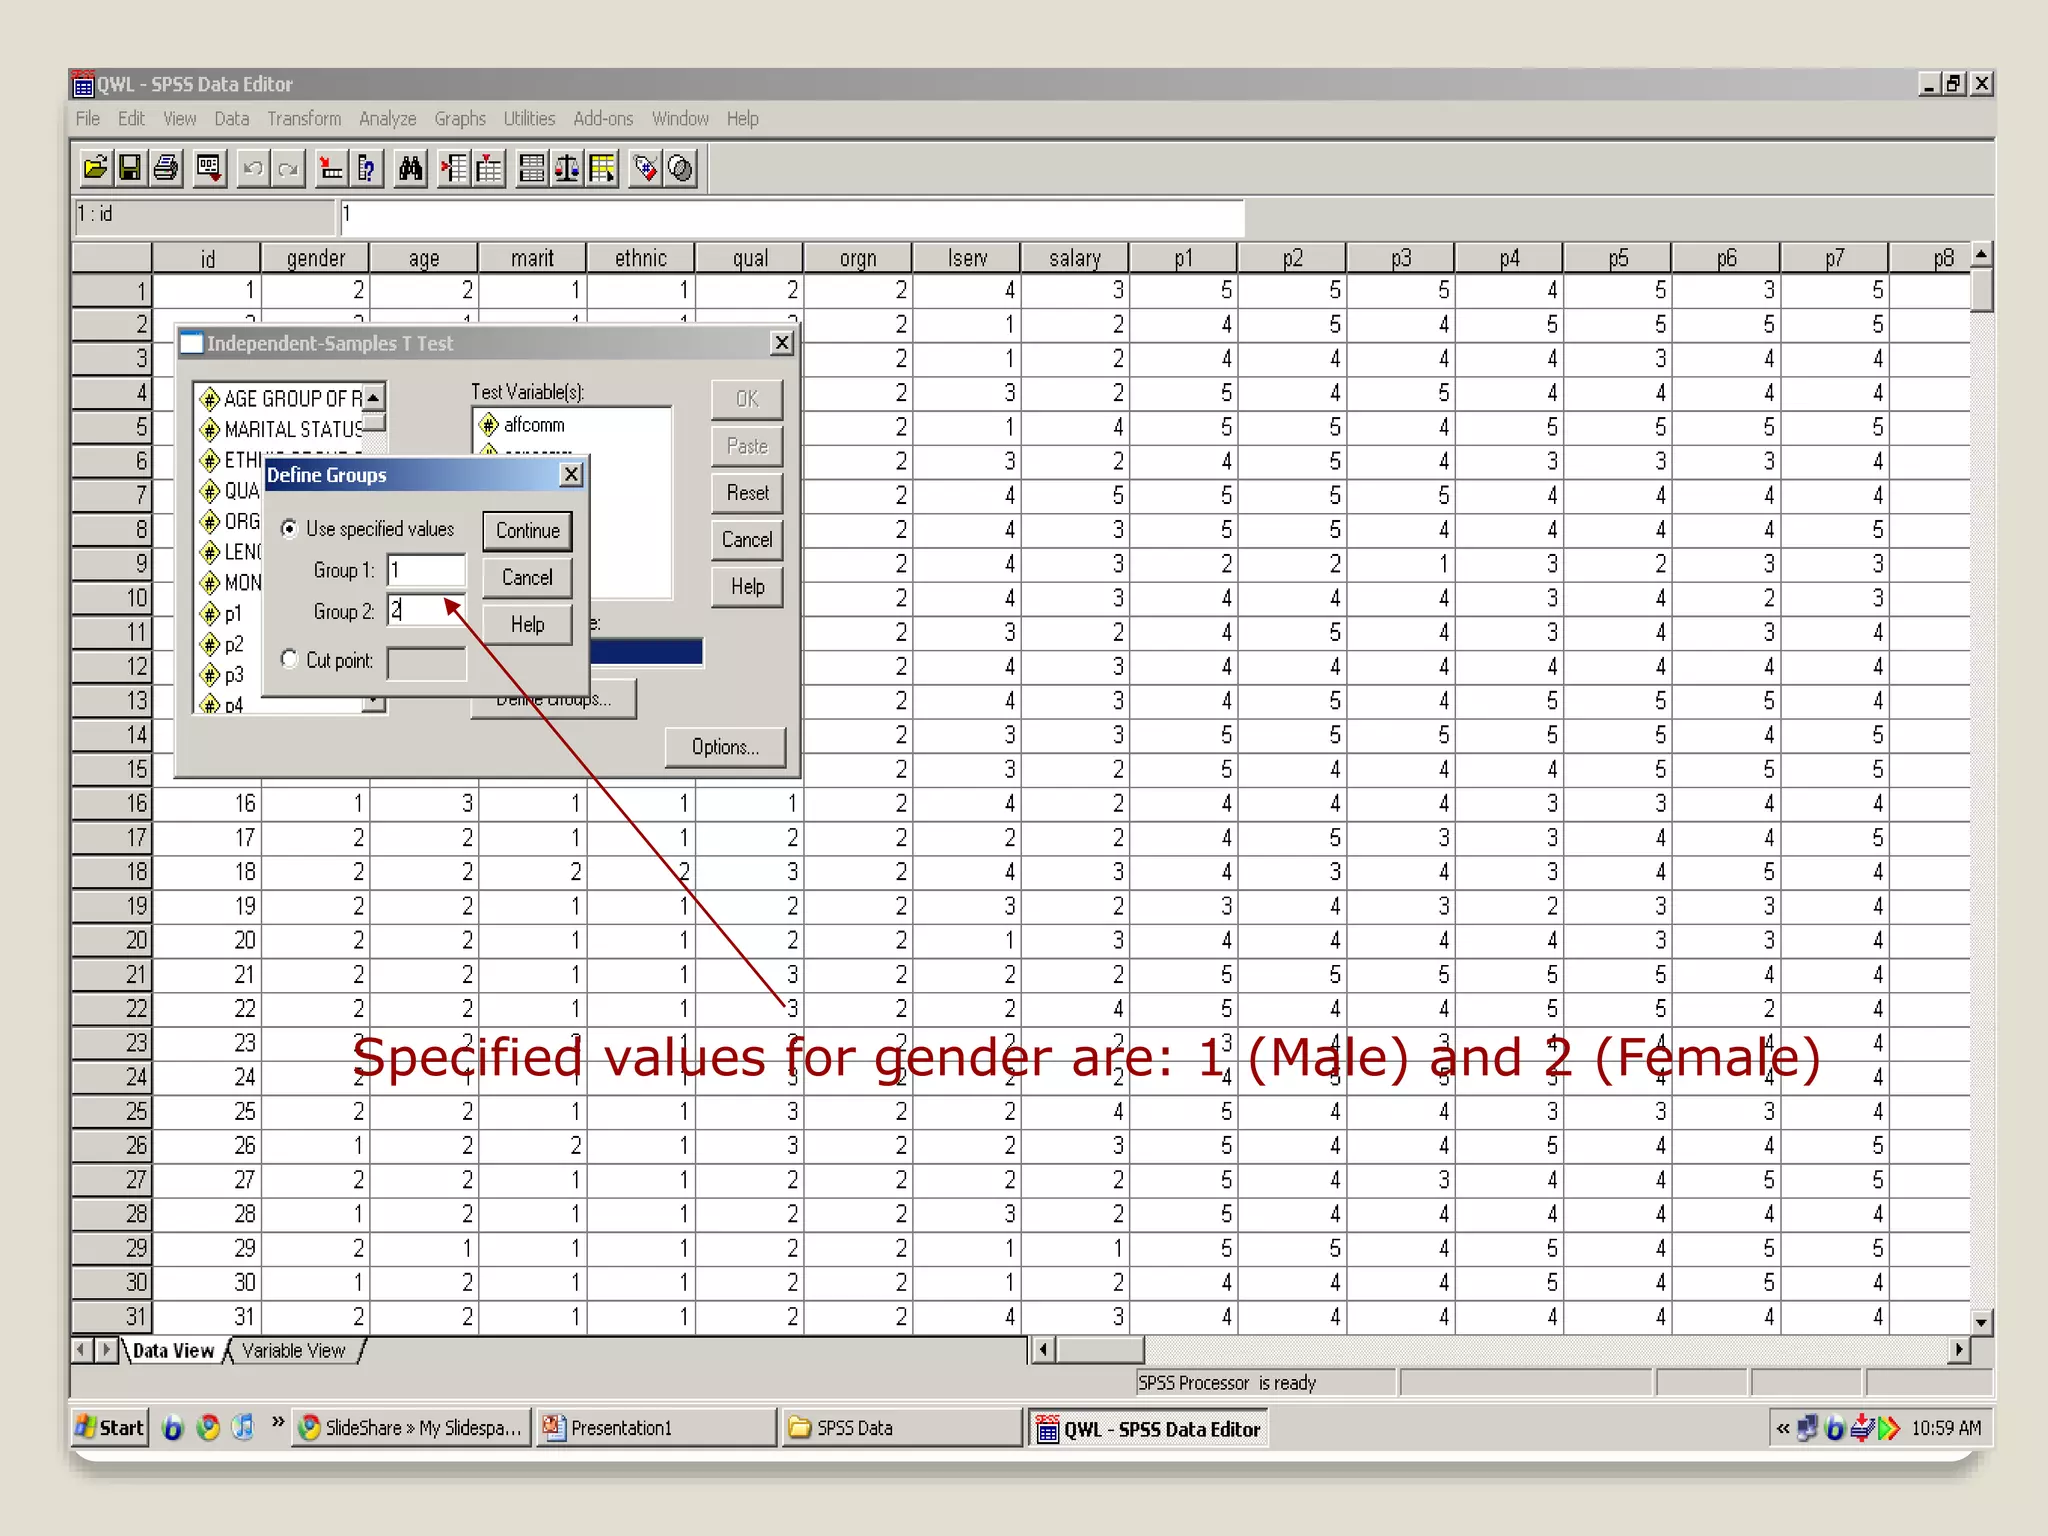Click Reset in T Test dialog
The width and height of the screenshot is (2048, 1536).
point(748,493)
